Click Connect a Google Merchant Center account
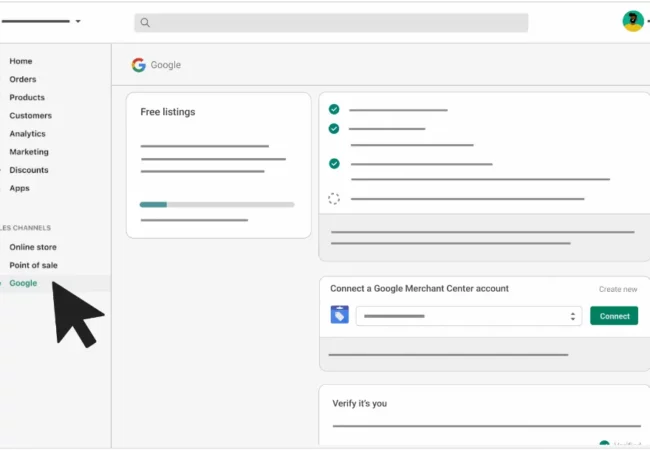Viewport: 650px width, 450px height. 419,288
